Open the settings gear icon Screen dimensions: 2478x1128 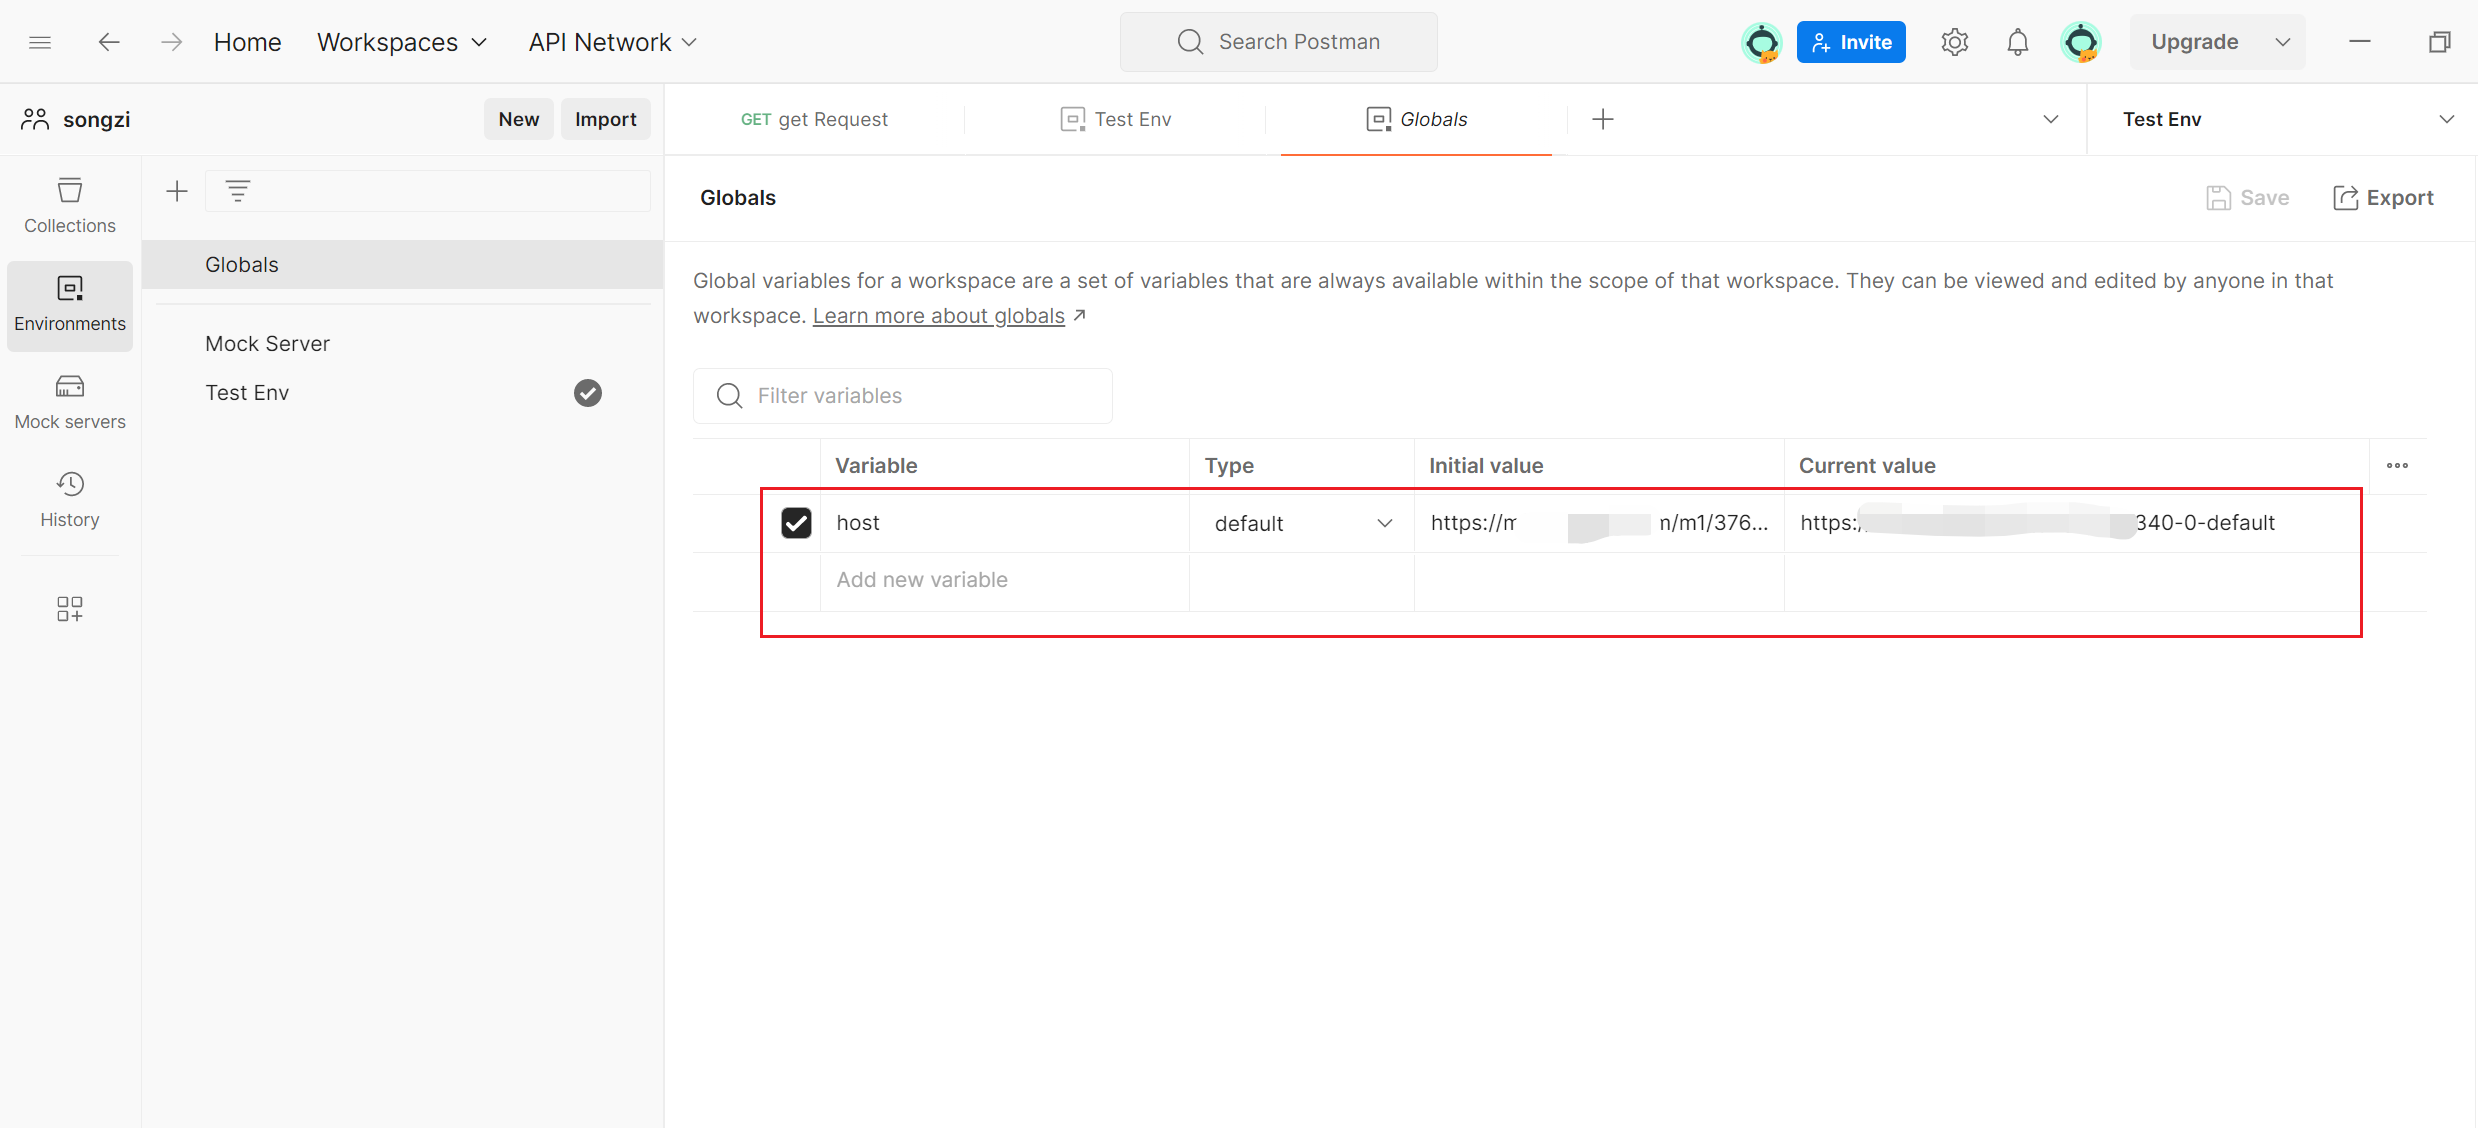click(x=1954, y=42)
